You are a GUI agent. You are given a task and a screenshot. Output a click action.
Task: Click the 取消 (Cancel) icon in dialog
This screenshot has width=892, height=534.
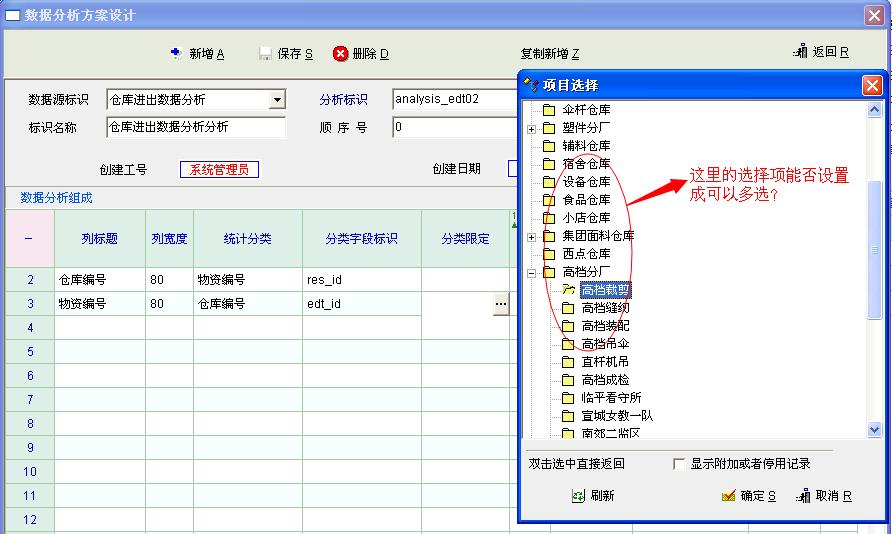803,496
